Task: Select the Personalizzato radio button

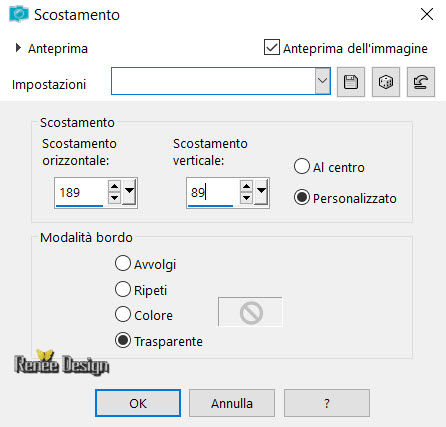Action: point(302,197)
